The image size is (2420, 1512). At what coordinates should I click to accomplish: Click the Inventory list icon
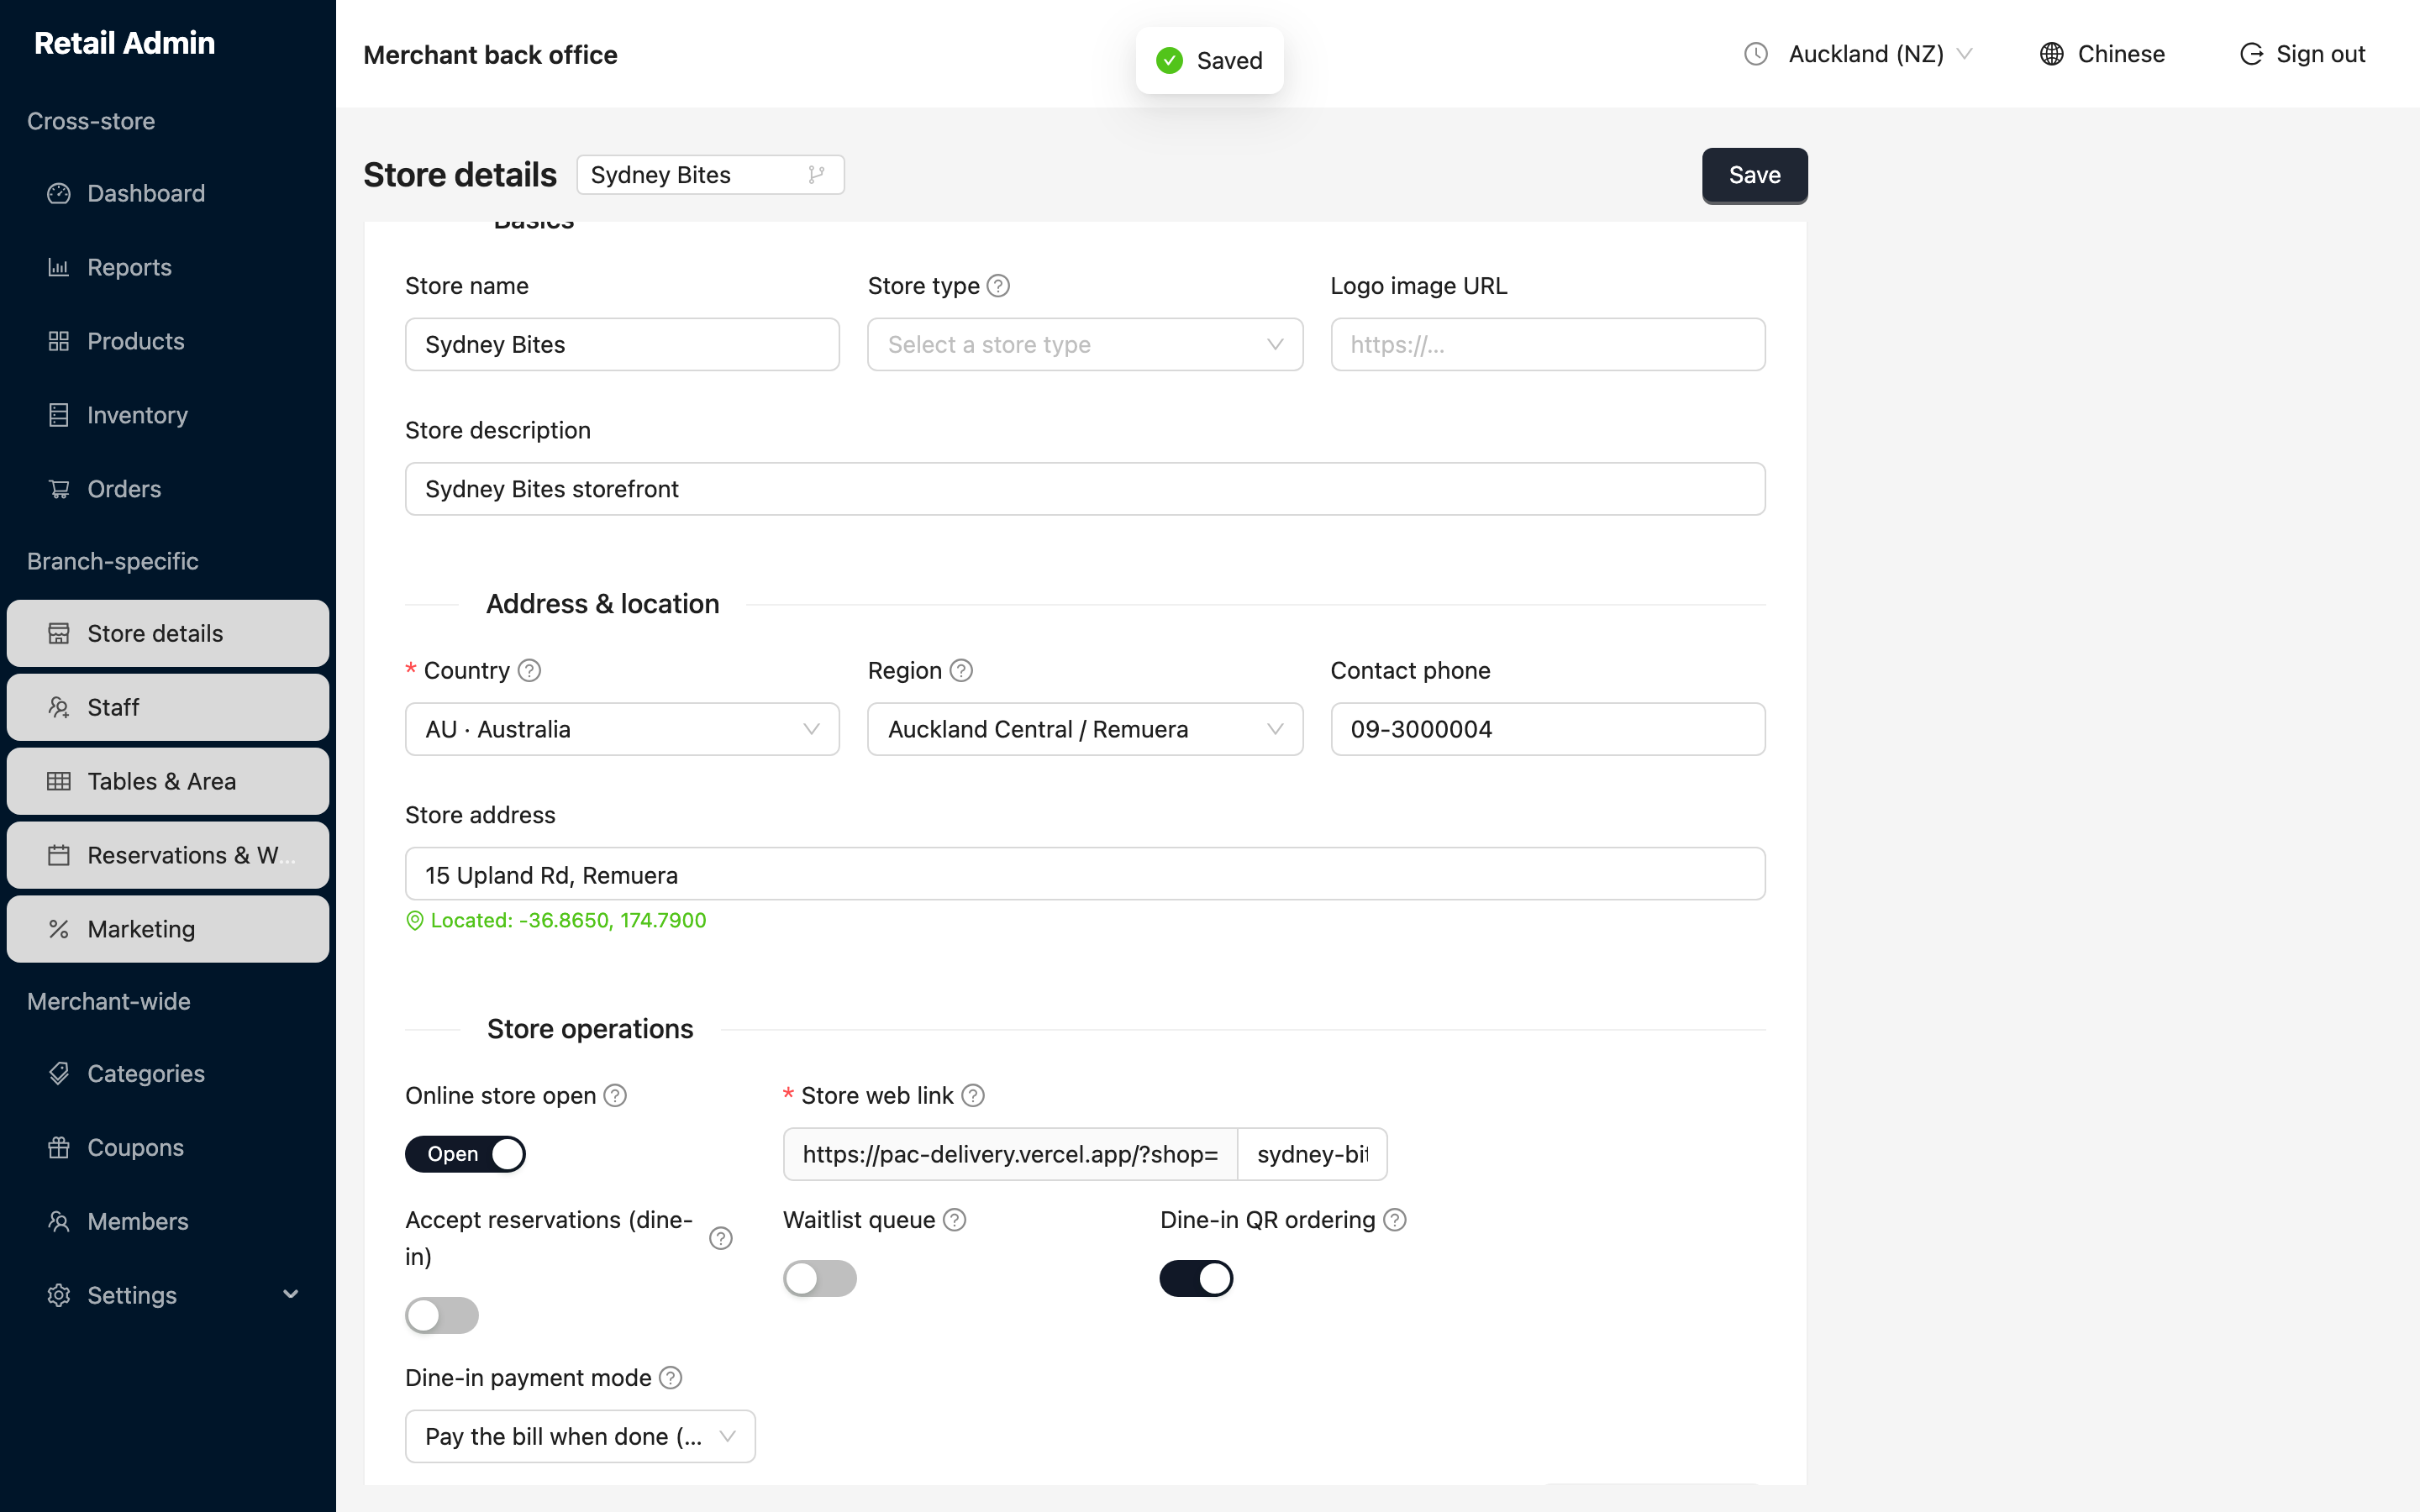pyautogui.click(x=59, y=415)
